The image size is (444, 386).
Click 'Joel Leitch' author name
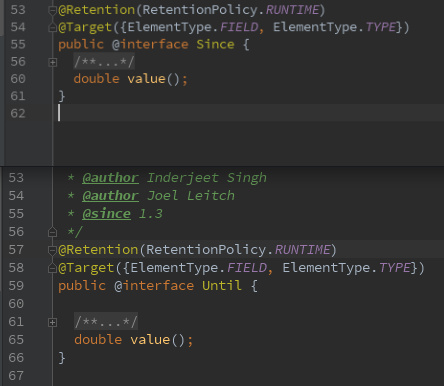click(x=191, y=196)
